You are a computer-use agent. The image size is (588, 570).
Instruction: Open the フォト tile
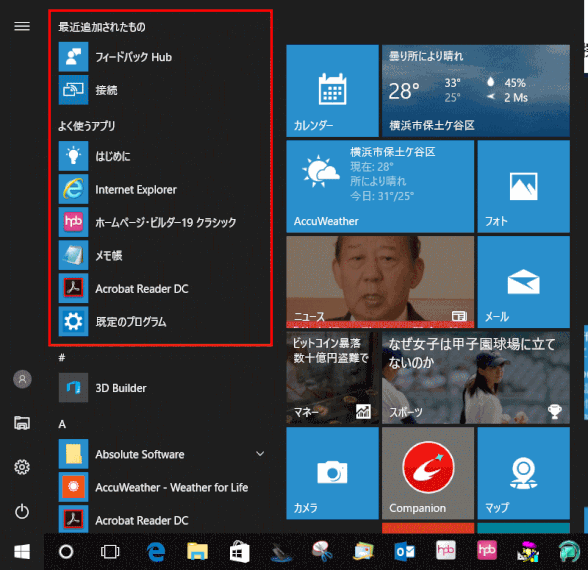(x=524, y=186)
